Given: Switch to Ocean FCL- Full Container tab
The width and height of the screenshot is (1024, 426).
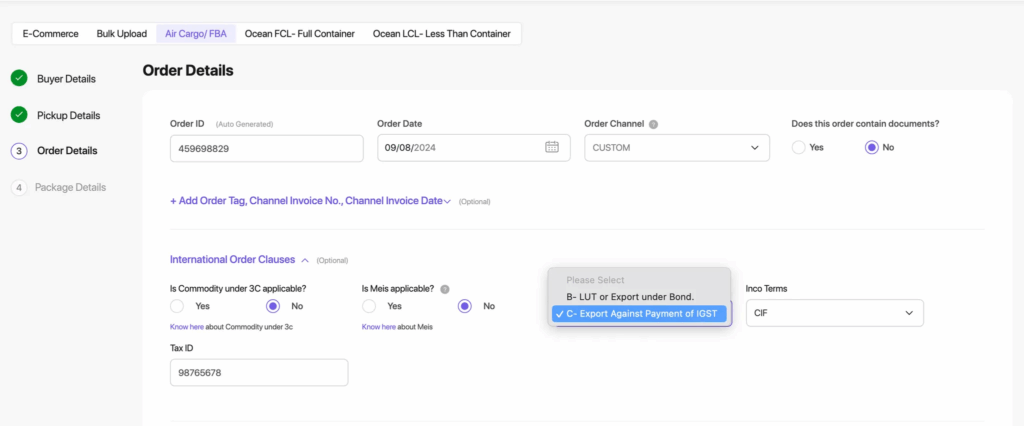Looking at the screenshot, I should (299, 34).
